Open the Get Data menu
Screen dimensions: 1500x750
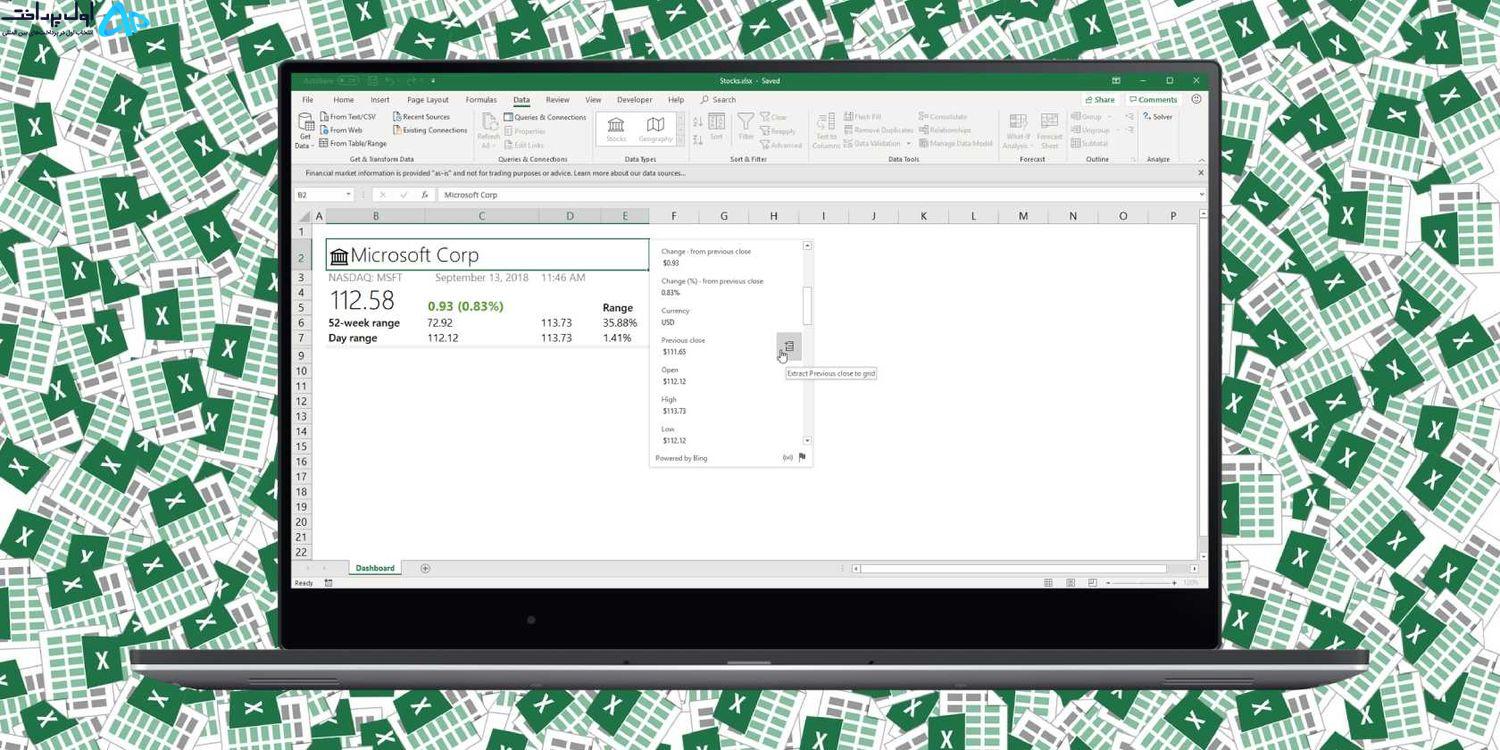tap(305, 130)
